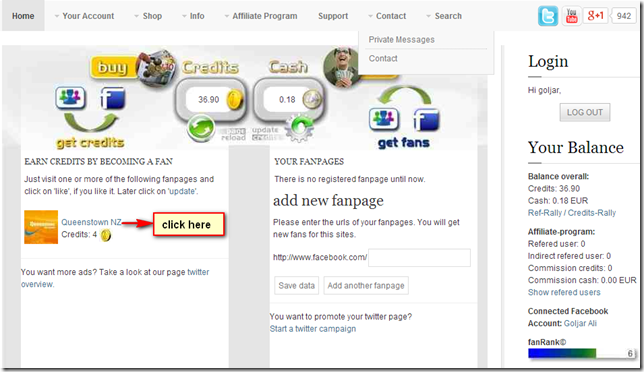The width and height of the screenshot is (644, 372).
Task: Click the 'add new fanpage' heading
Action: click(x=328, y=201)
